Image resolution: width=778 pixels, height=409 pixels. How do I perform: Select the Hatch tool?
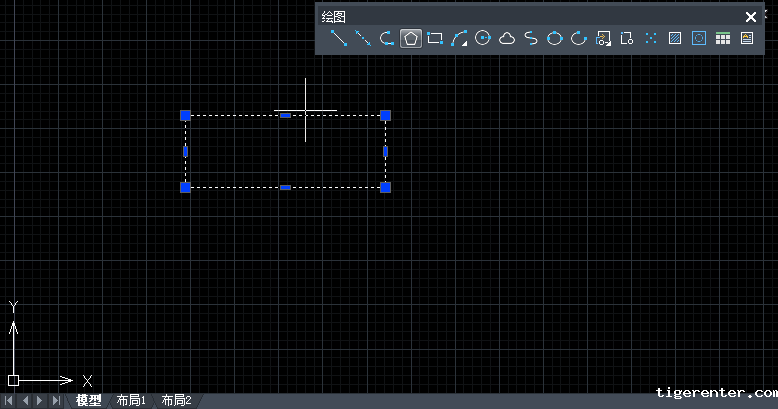pos(675,39)
